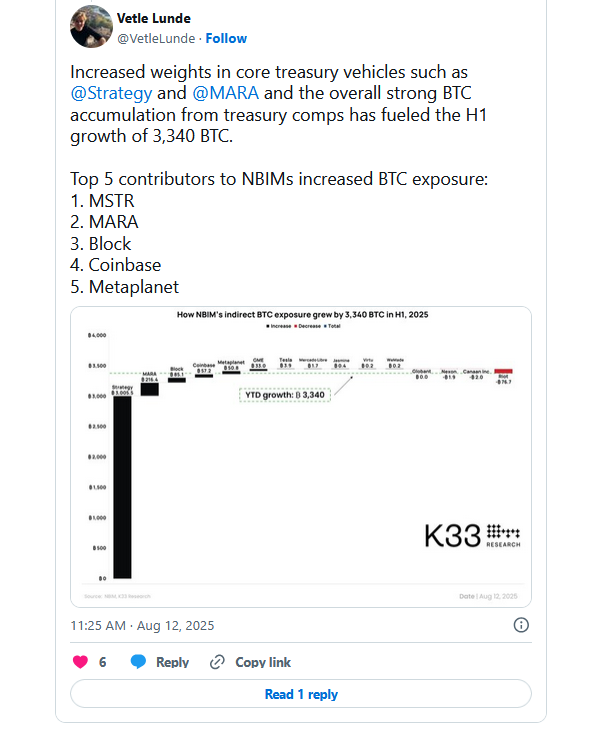Open the @MARA mention link
Viewport: 600px width, 738px height.
pyautogui.click(x=225, y=93)
